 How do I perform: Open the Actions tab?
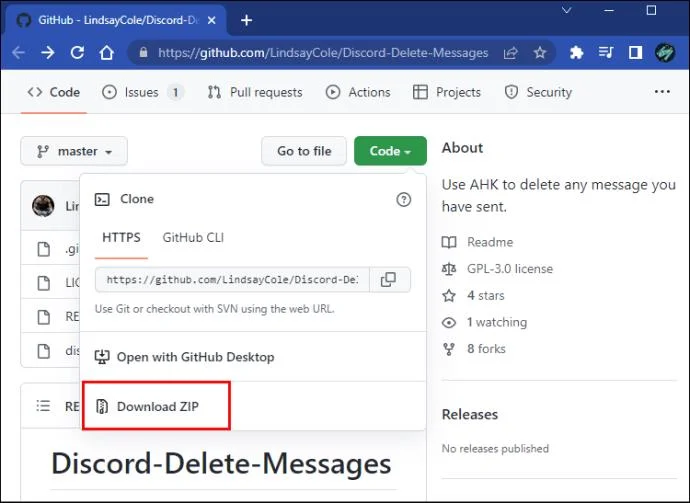358,92
